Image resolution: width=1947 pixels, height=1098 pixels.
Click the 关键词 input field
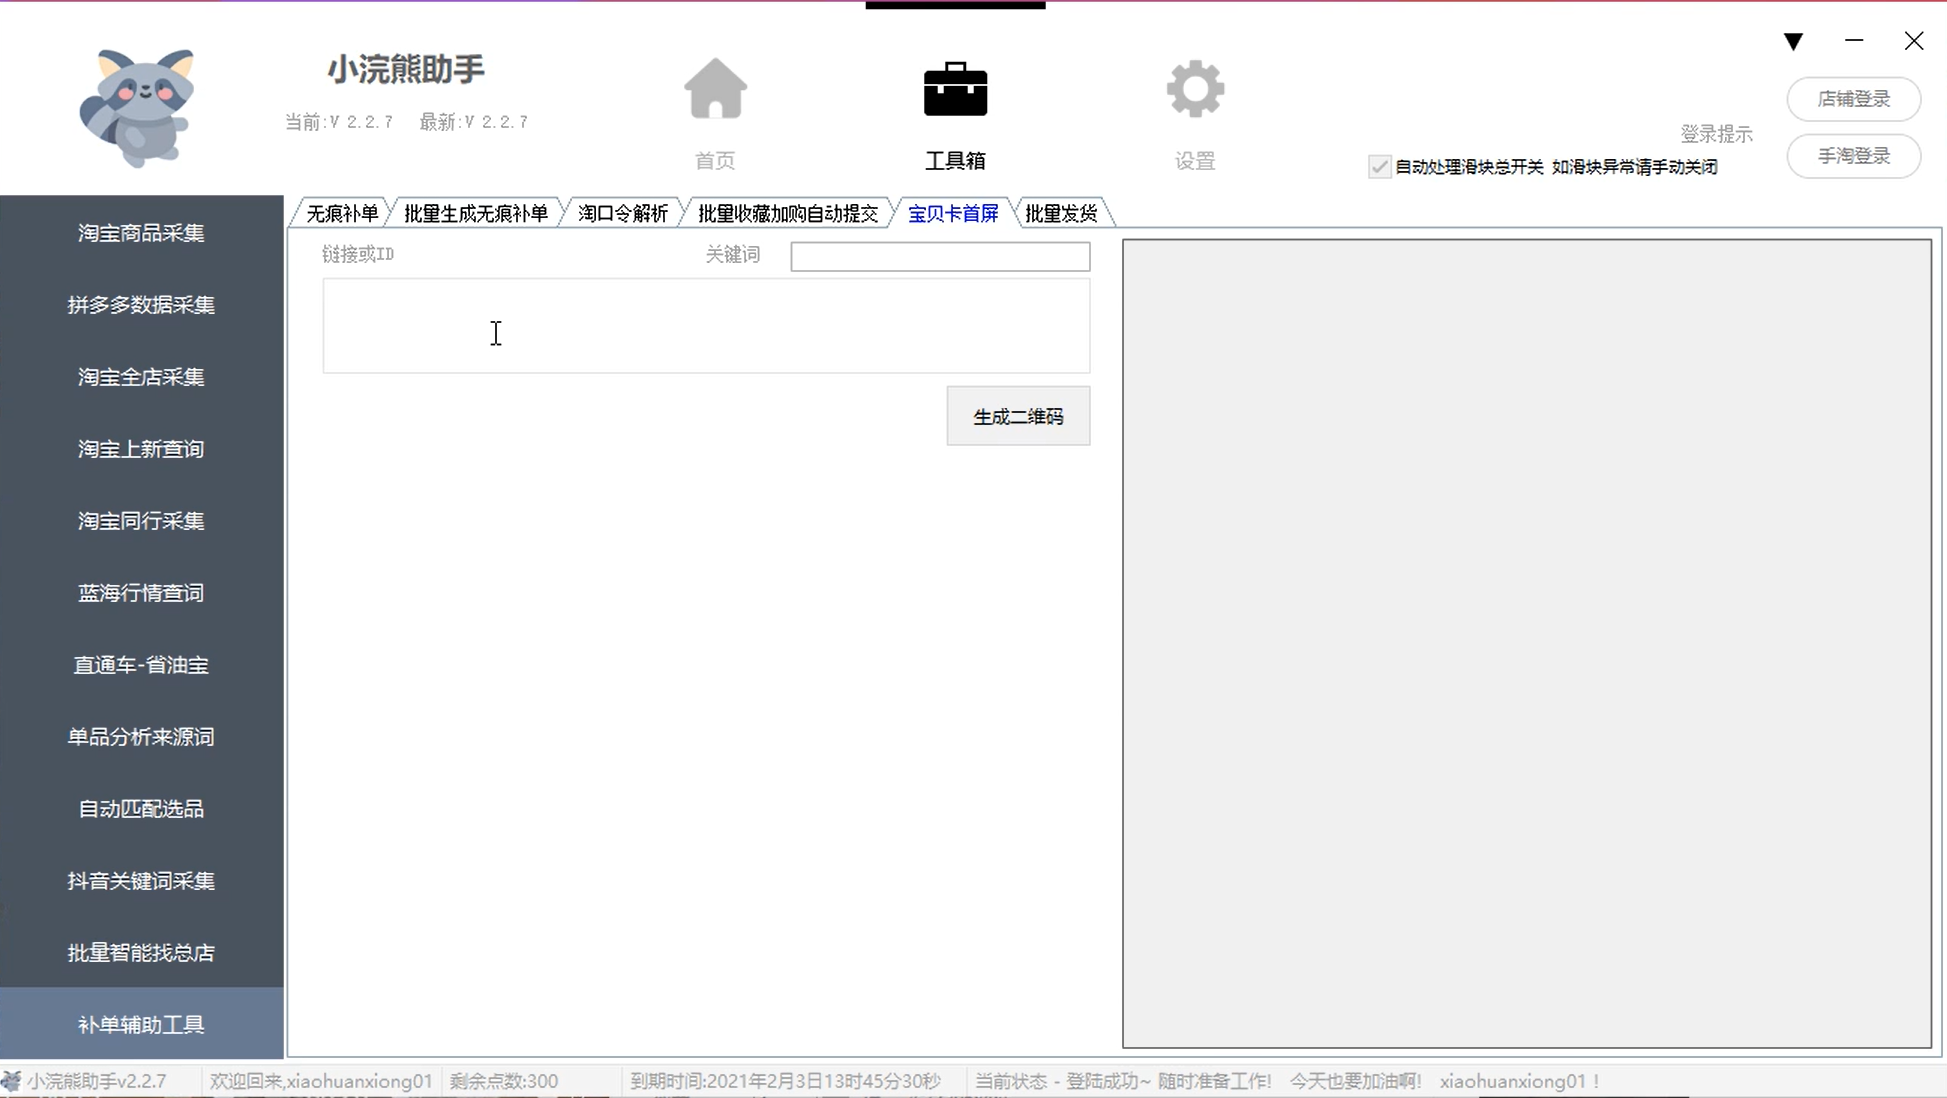[939, 256]
